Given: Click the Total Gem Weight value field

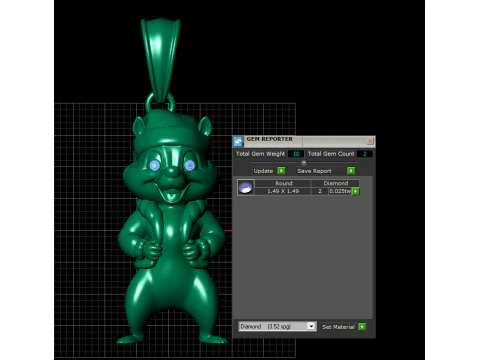Looking at the screenshot, I should (x=296, y=154).
